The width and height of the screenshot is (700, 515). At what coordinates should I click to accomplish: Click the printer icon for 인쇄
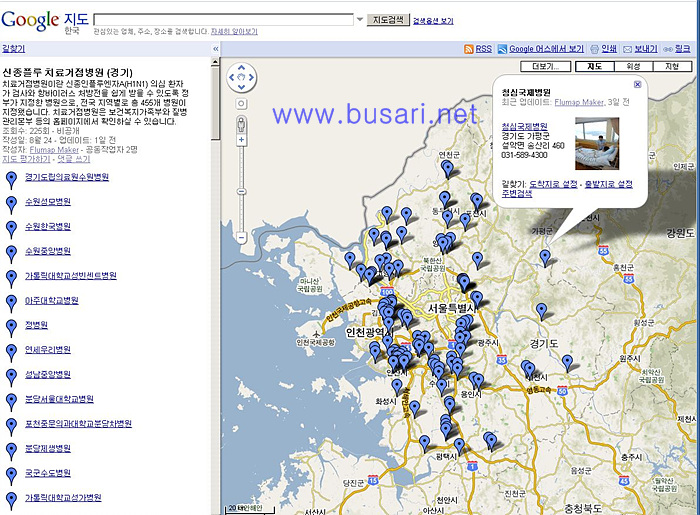point(595,49)
